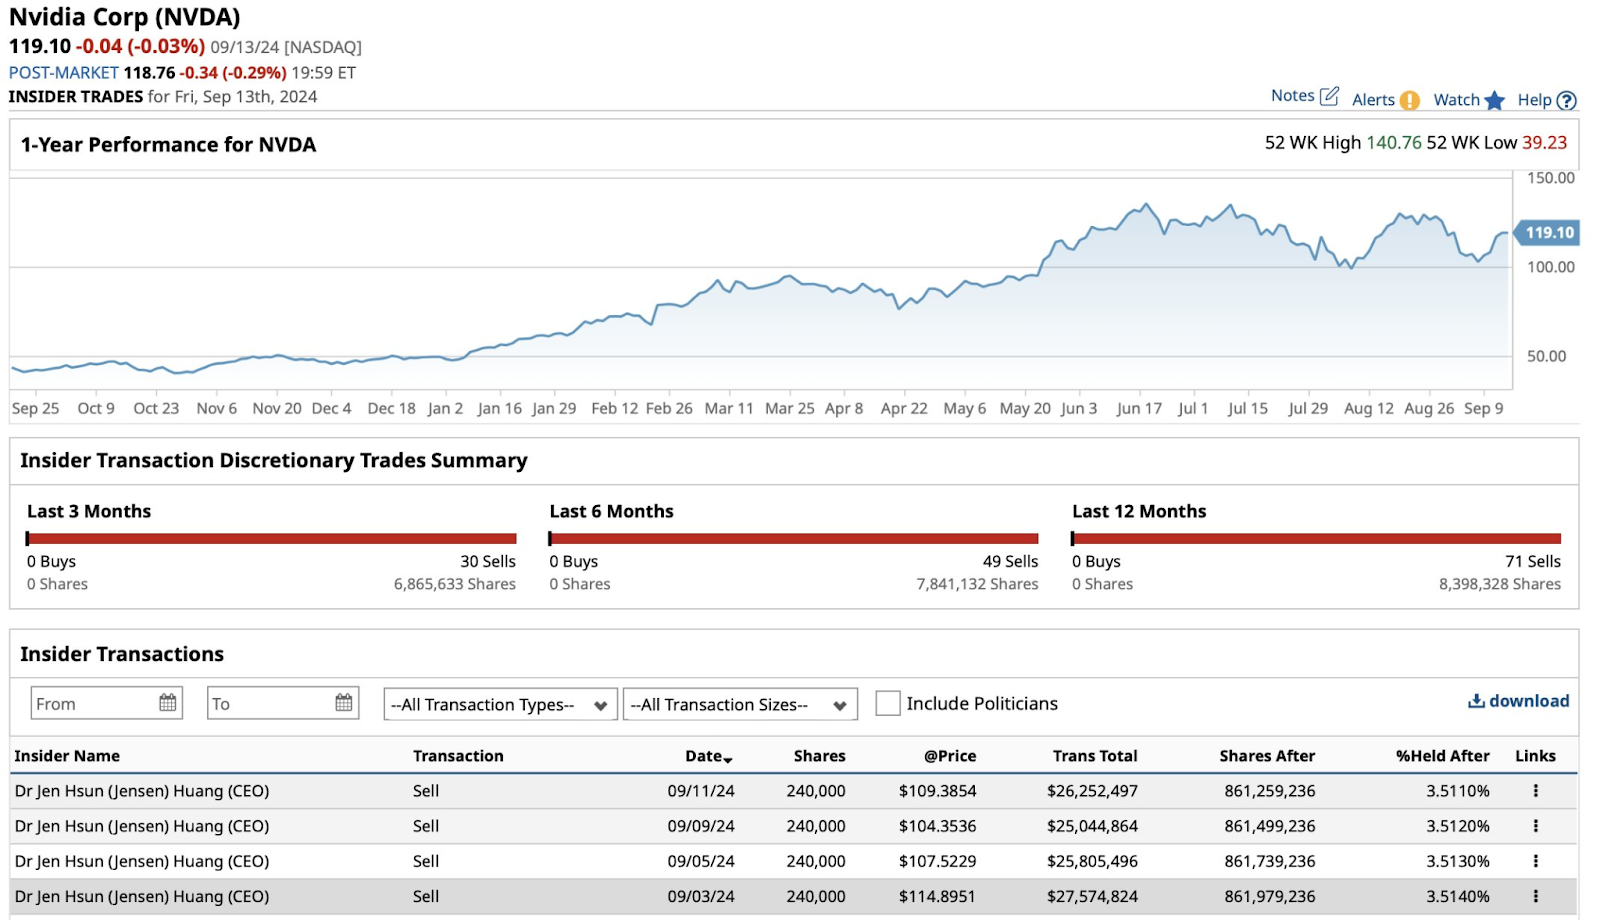Screen dimensions: 1600x920
Task: Open links menu for 09/11/24 trade
Action: point(1535,791)
